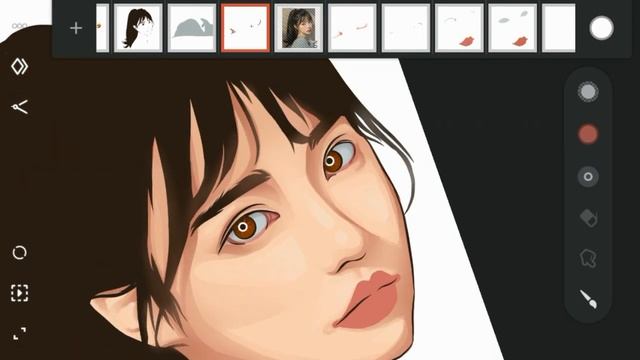Select the red-outlined active layer thumbnail
640x360 pixels.
pos(245,28)
